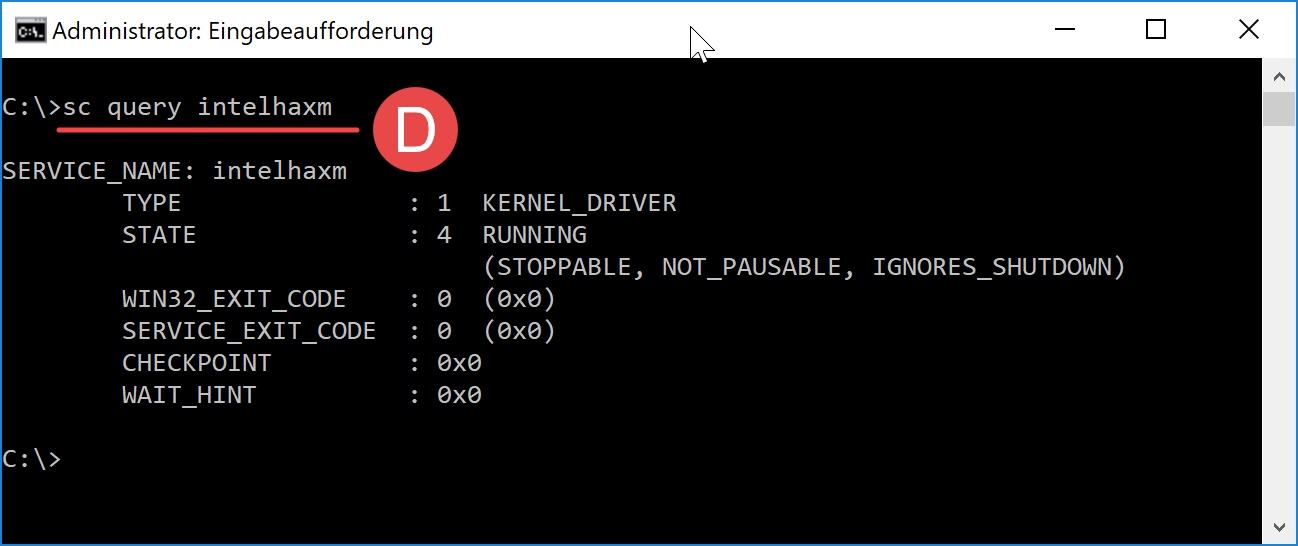1298x546 pixels.
Task: Click the red circle D annotation marker
Action: [x=415, y=129]
